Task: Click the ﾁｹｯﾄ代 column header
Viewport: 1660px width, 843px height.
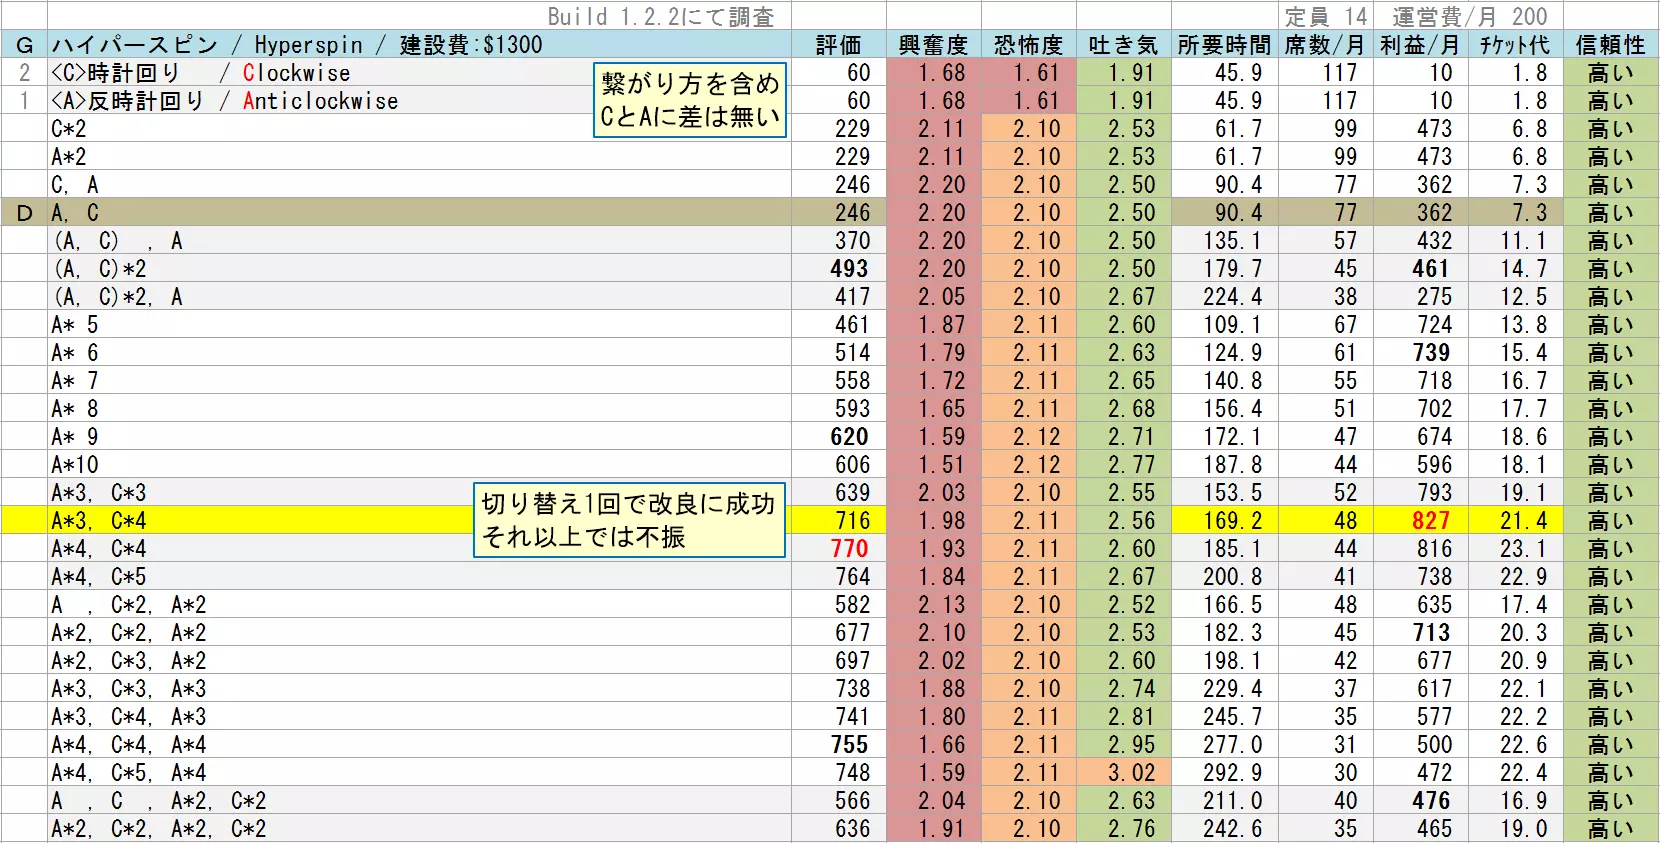Action: point(1515,45)
